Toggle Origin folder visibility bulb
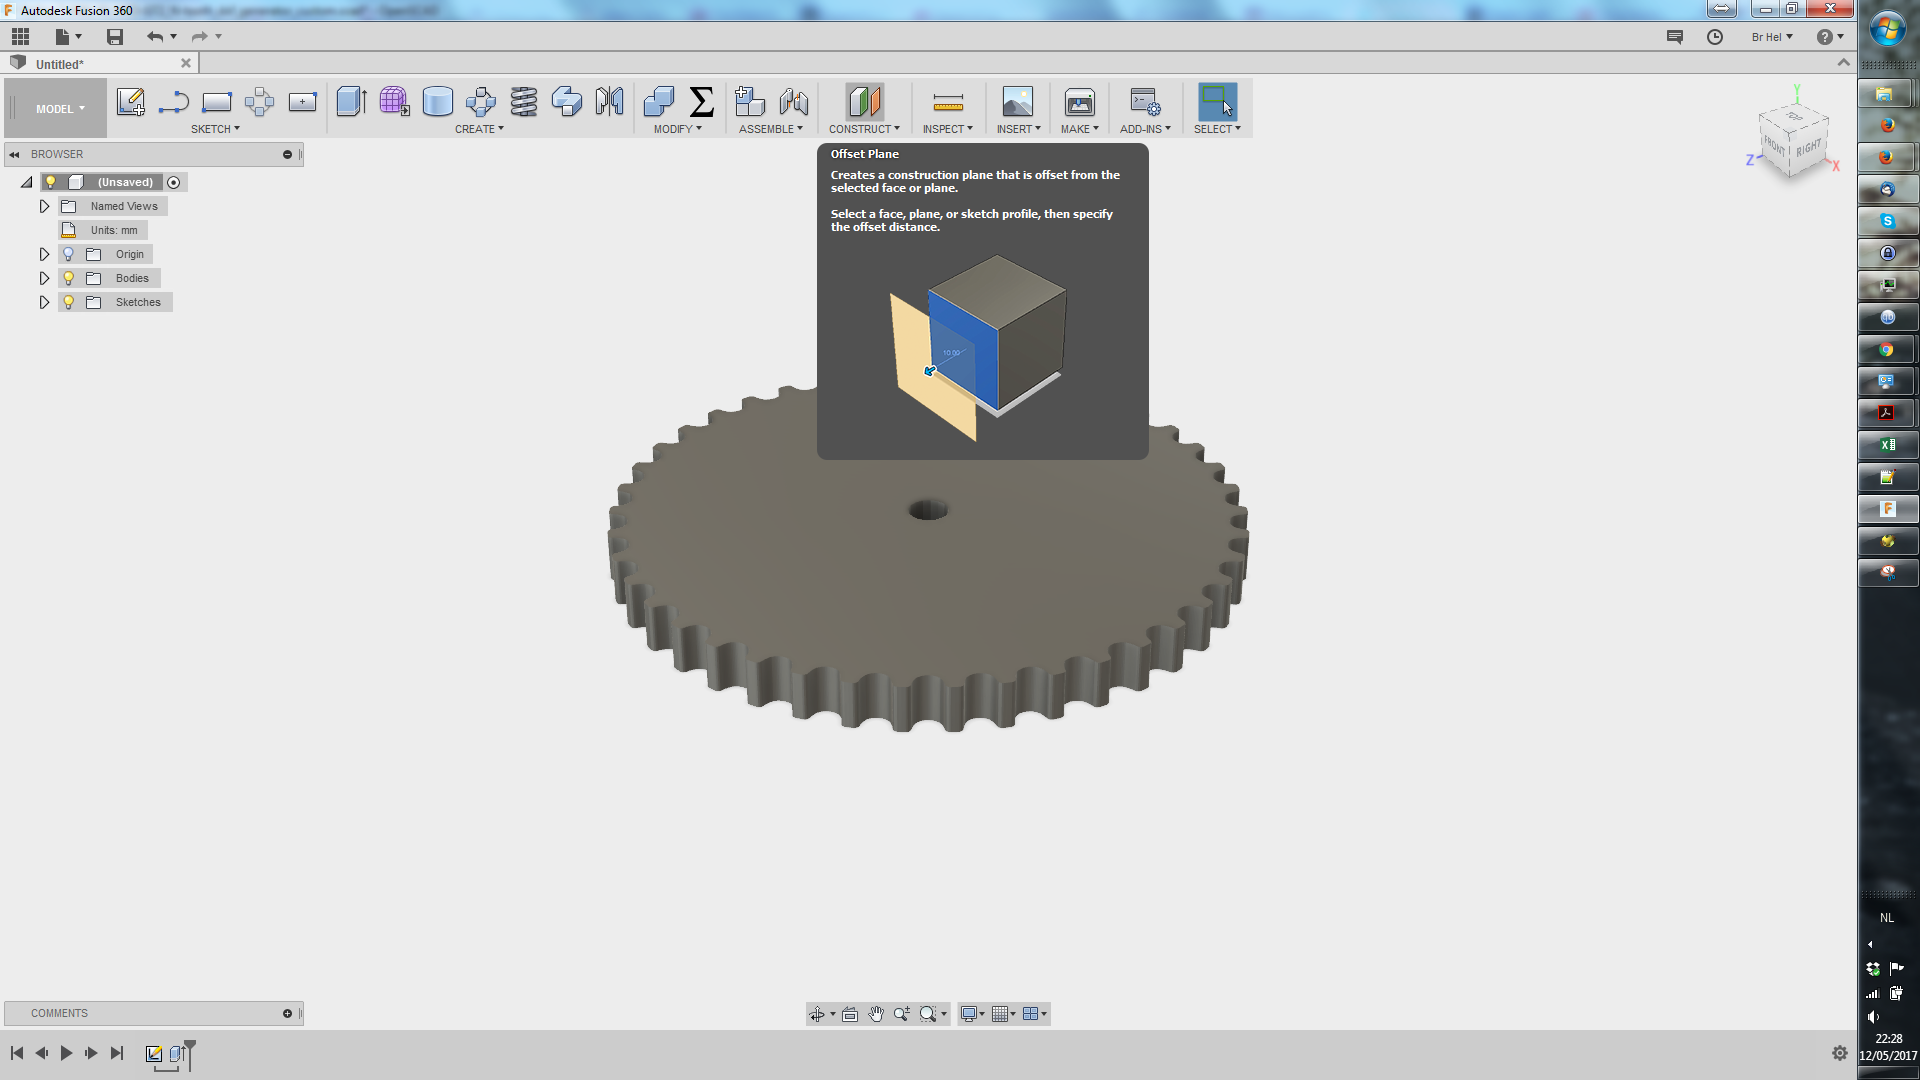Viewport: 1920px width, 1080px height. [x=69, y=254]
